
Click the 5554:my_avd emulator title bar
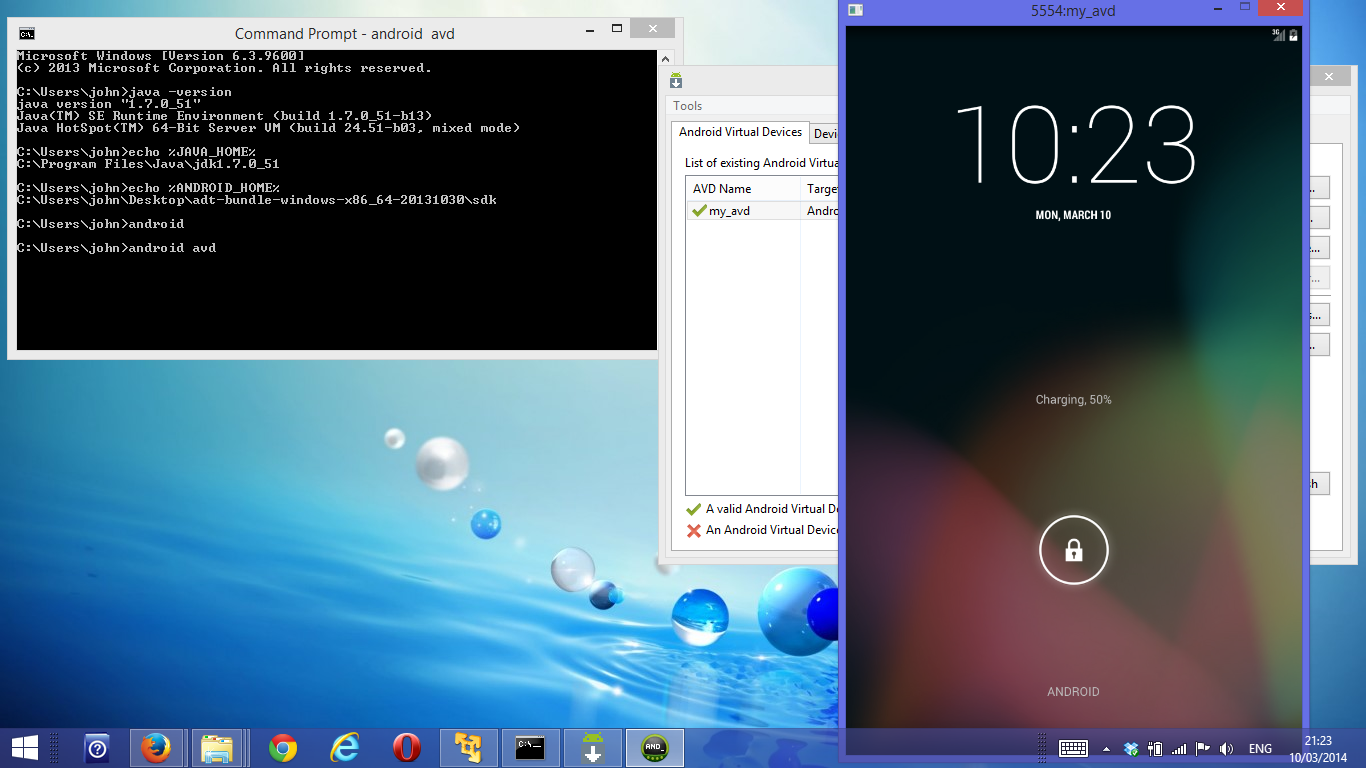point(1073,11)
